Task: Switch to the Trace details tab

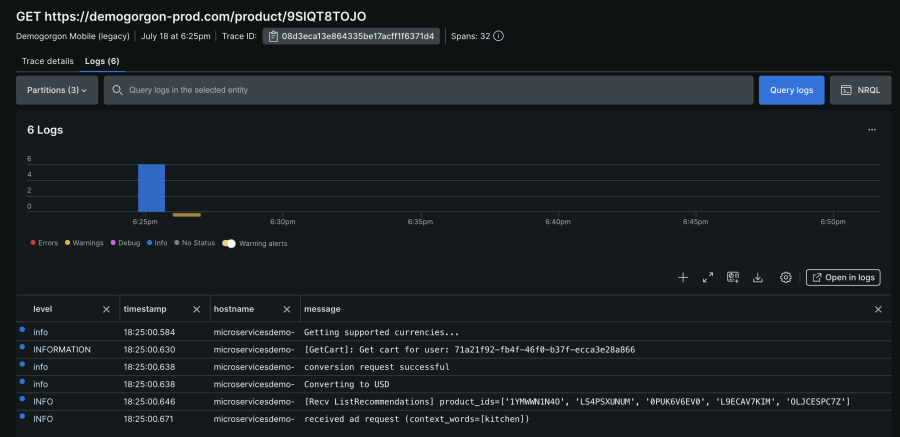Action: coord(48,61)
